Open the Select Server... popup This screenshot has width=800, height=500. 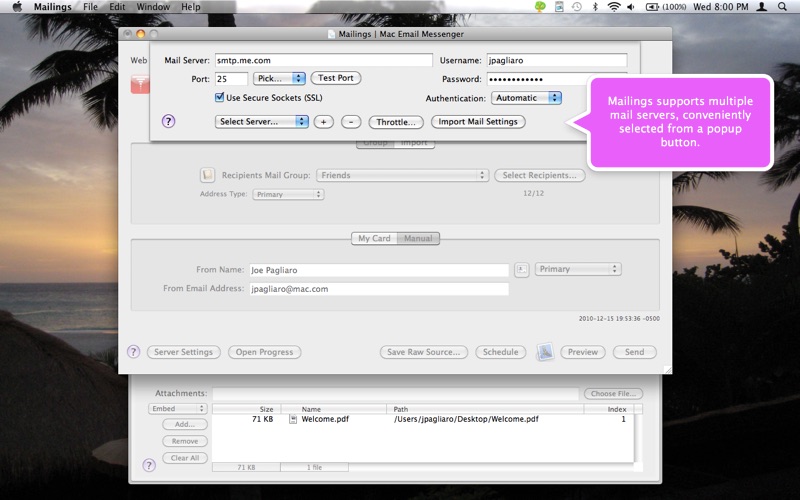[262, 121]
